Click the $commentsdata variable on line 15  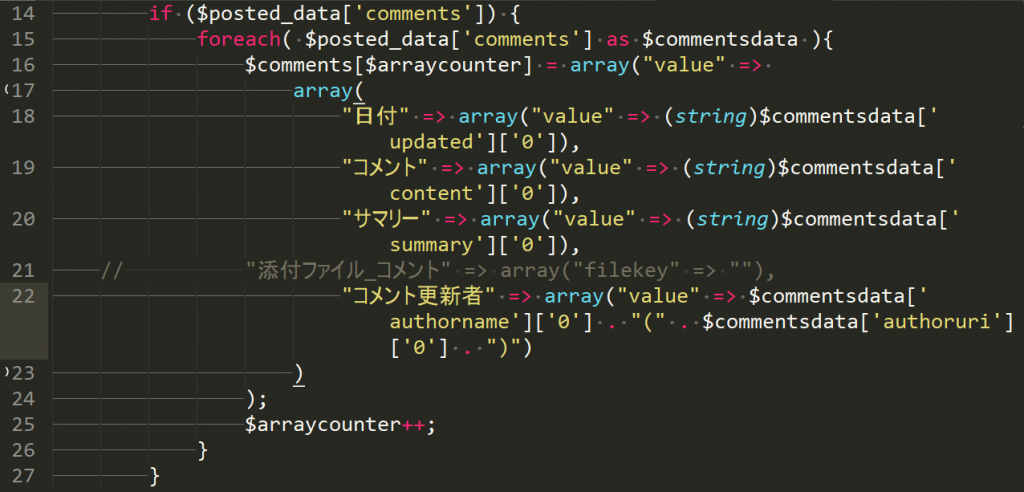click(720, 39)
